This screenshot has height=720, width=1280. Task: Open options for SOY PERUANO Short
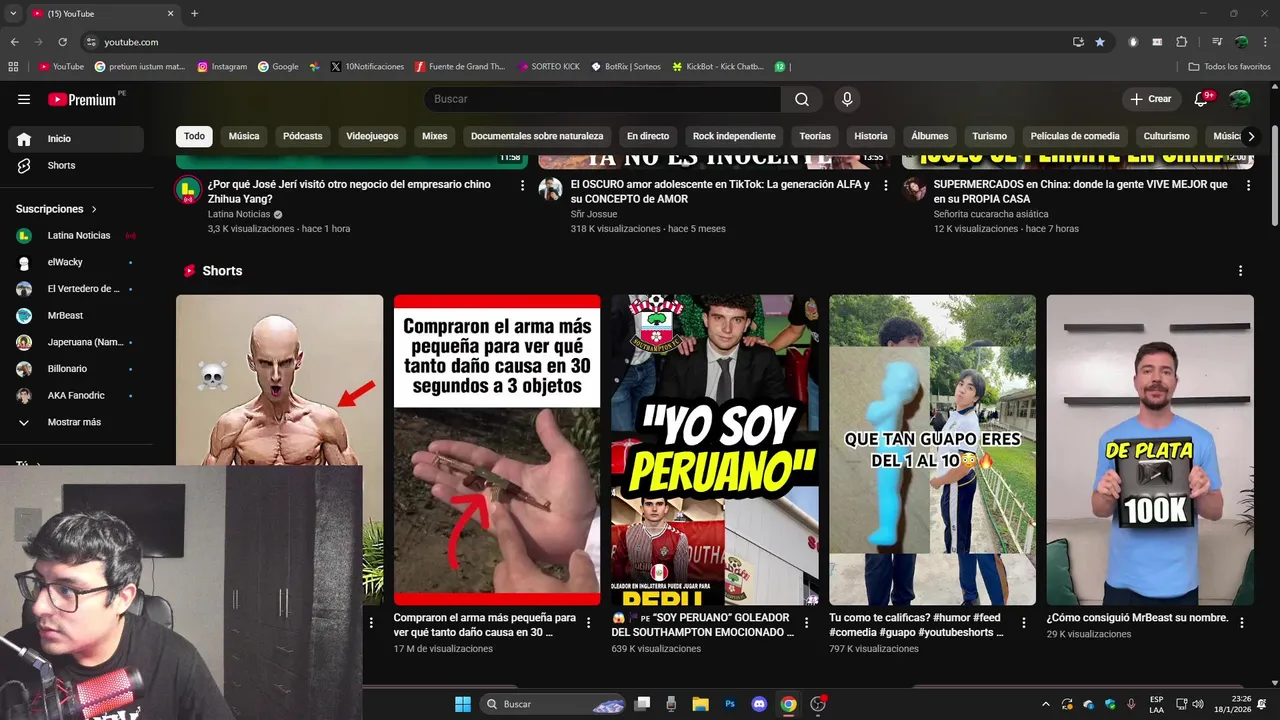tap(806, 622)
